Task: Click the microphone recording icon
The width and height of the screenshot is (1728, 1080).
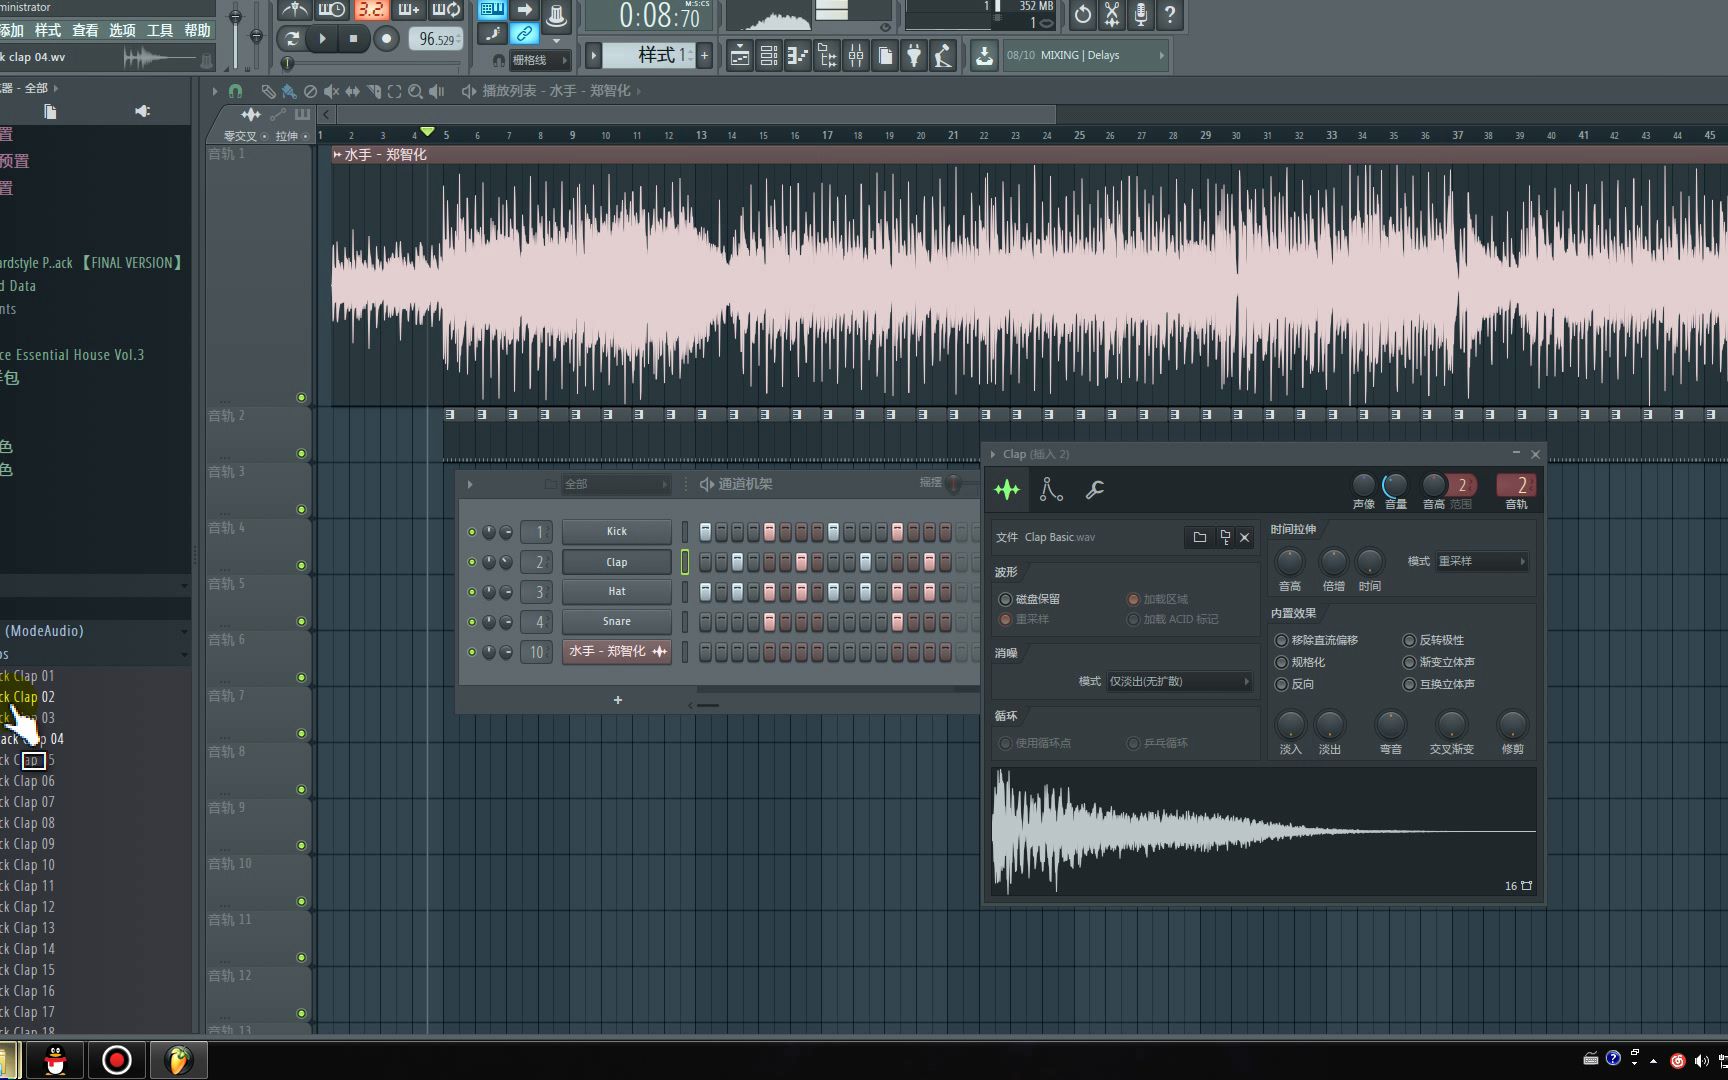Action: [x=1140, y=14]
